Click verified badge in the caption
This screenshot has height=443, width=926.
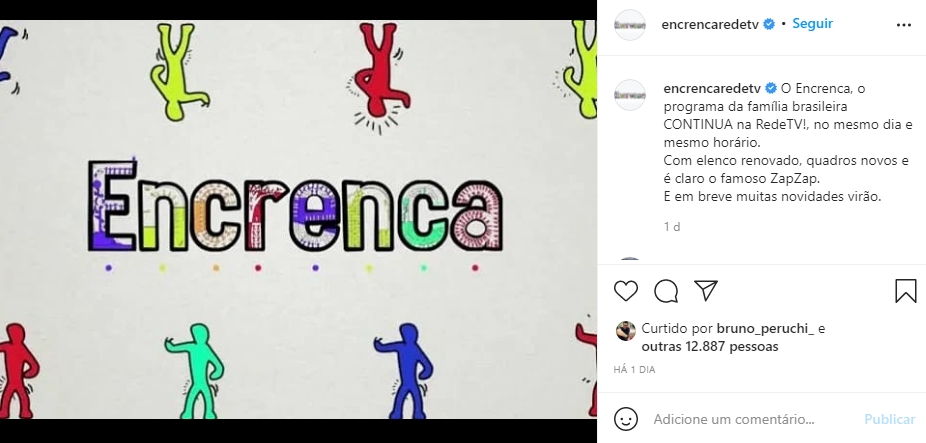(x=771, y=89)
